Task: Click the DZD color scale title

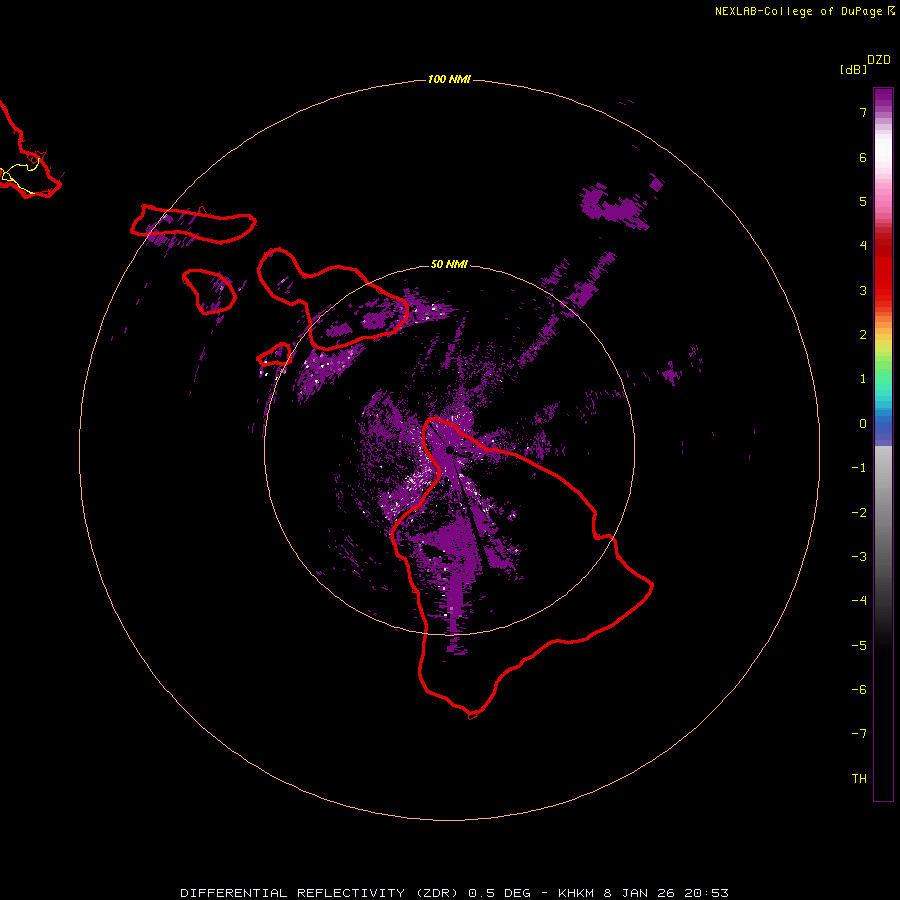Action: click(x=879, y=60)
